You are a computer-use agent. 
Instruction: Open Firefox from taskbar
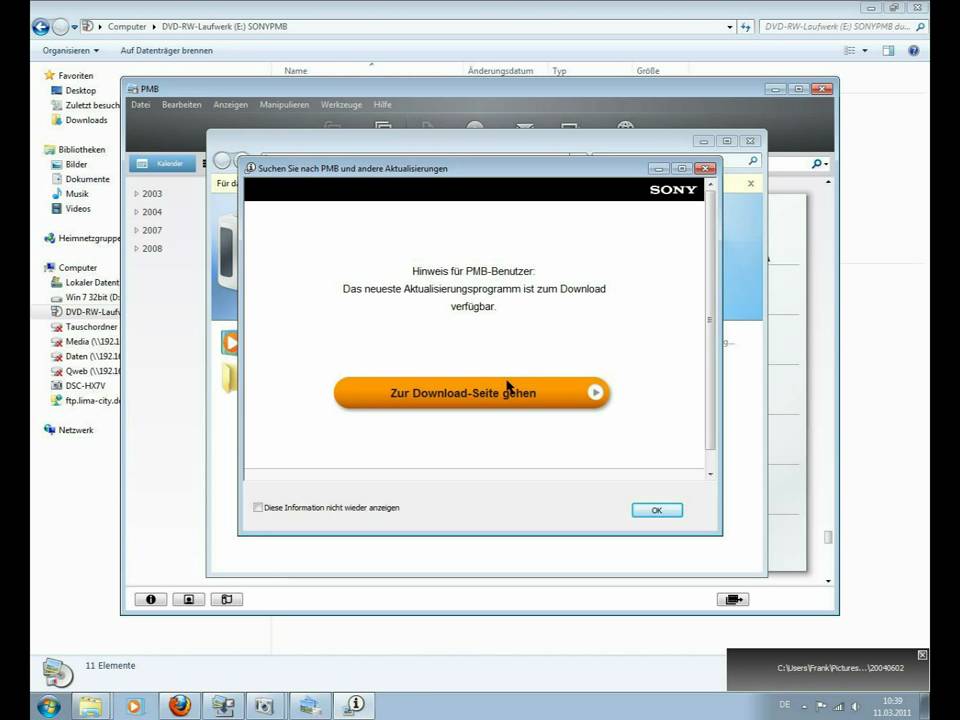click(179, 707)
